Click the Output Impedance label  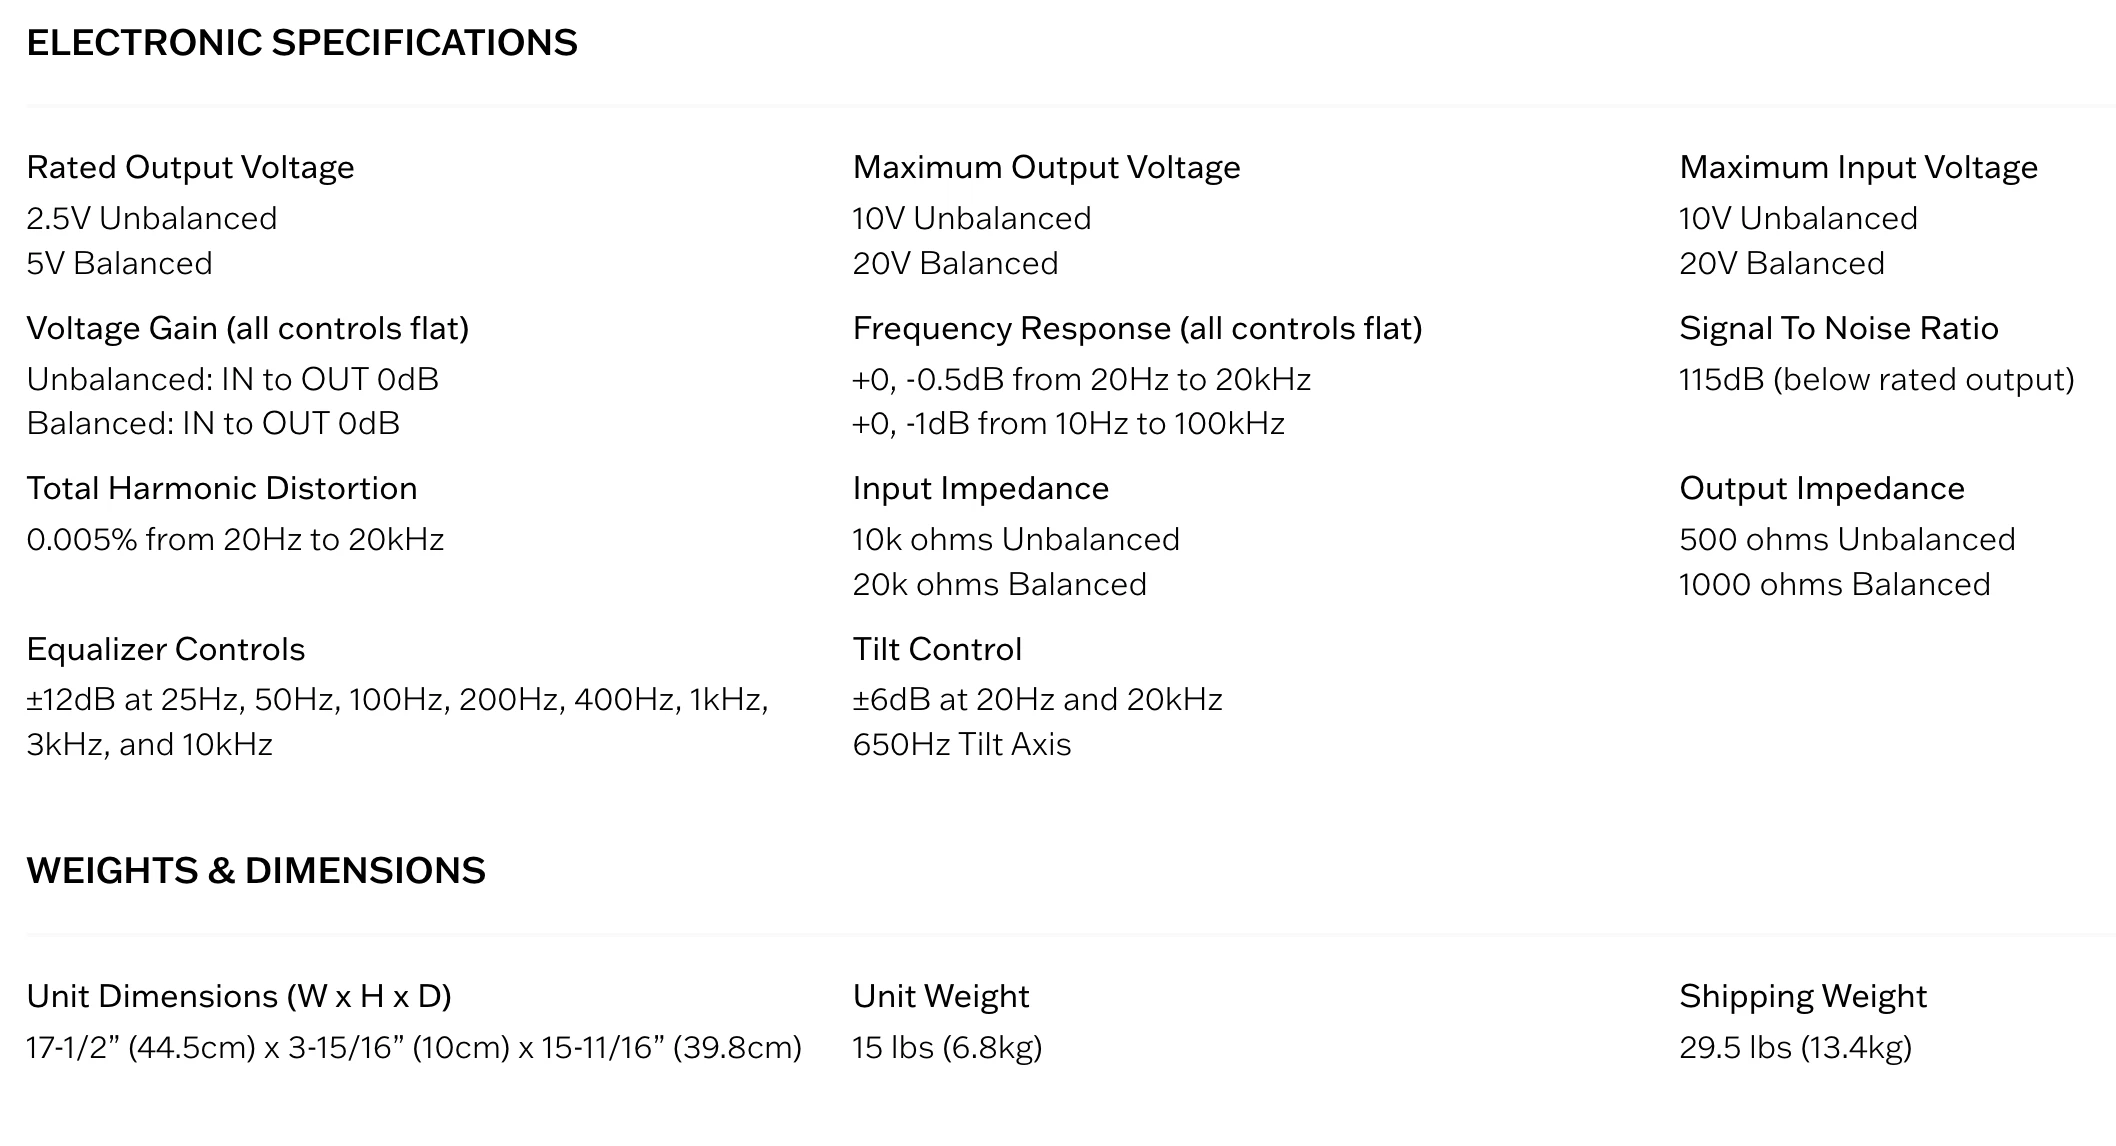pos(1822,488)
